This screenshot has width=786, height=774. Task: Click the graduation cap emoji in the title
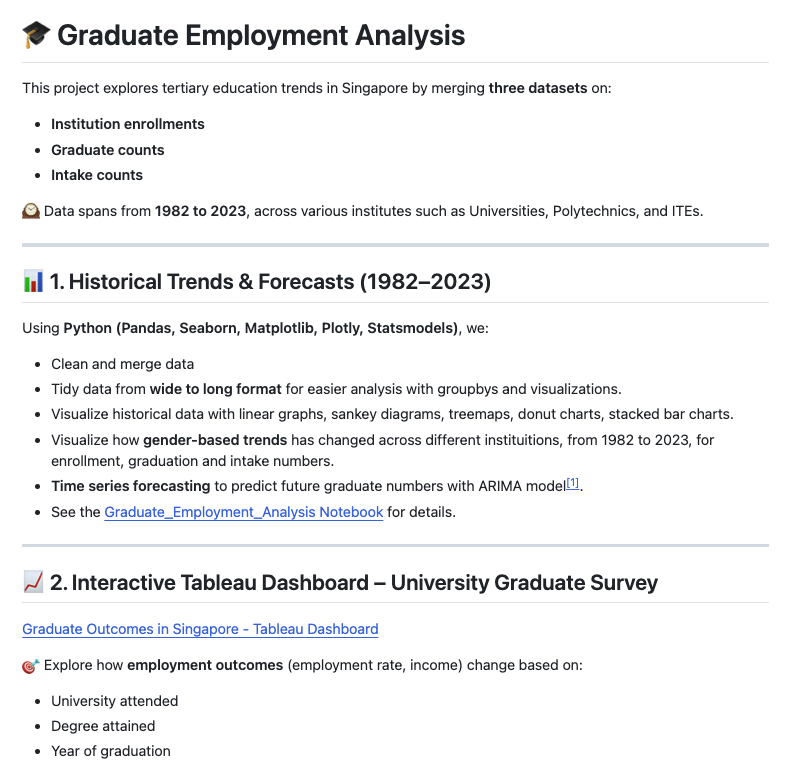[35, 36]
